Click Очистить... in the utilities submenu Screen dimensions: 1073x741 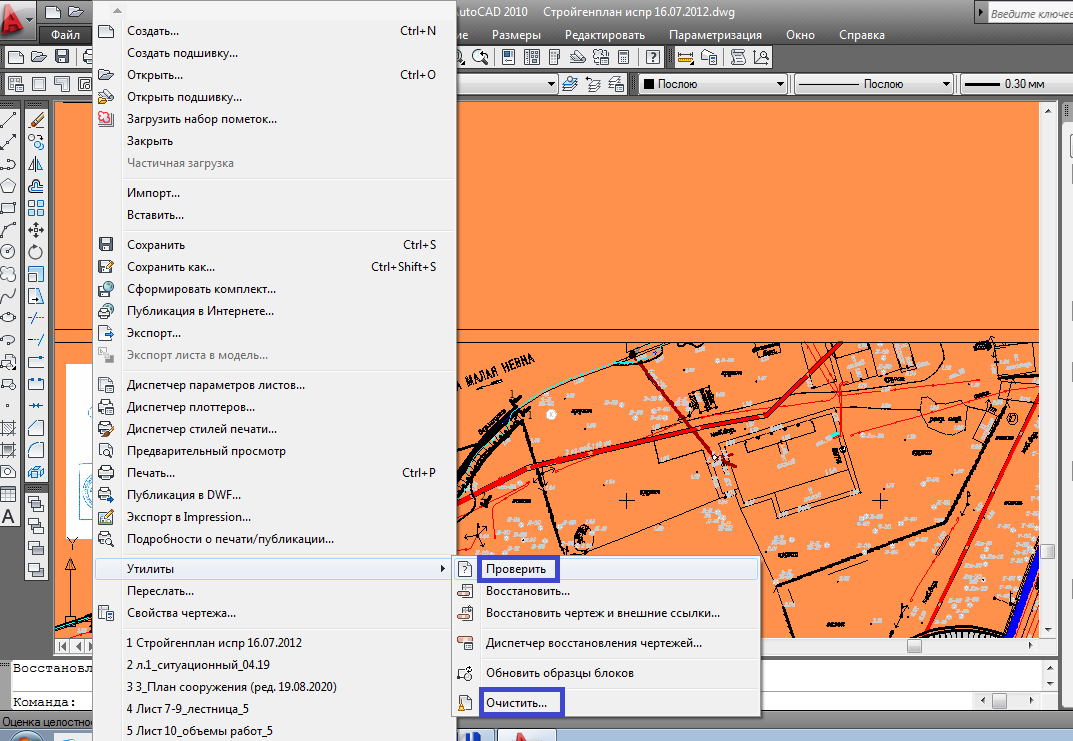coord(516,703)
